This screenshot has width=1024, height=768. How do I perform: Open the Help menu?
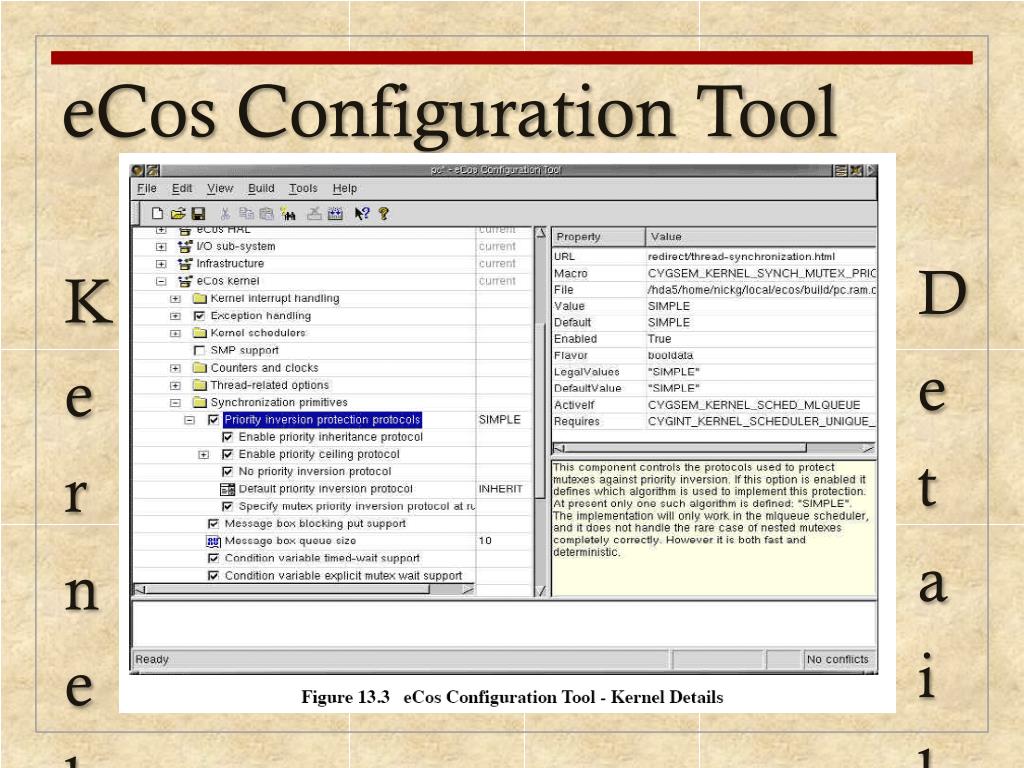(x=345, y=189)
